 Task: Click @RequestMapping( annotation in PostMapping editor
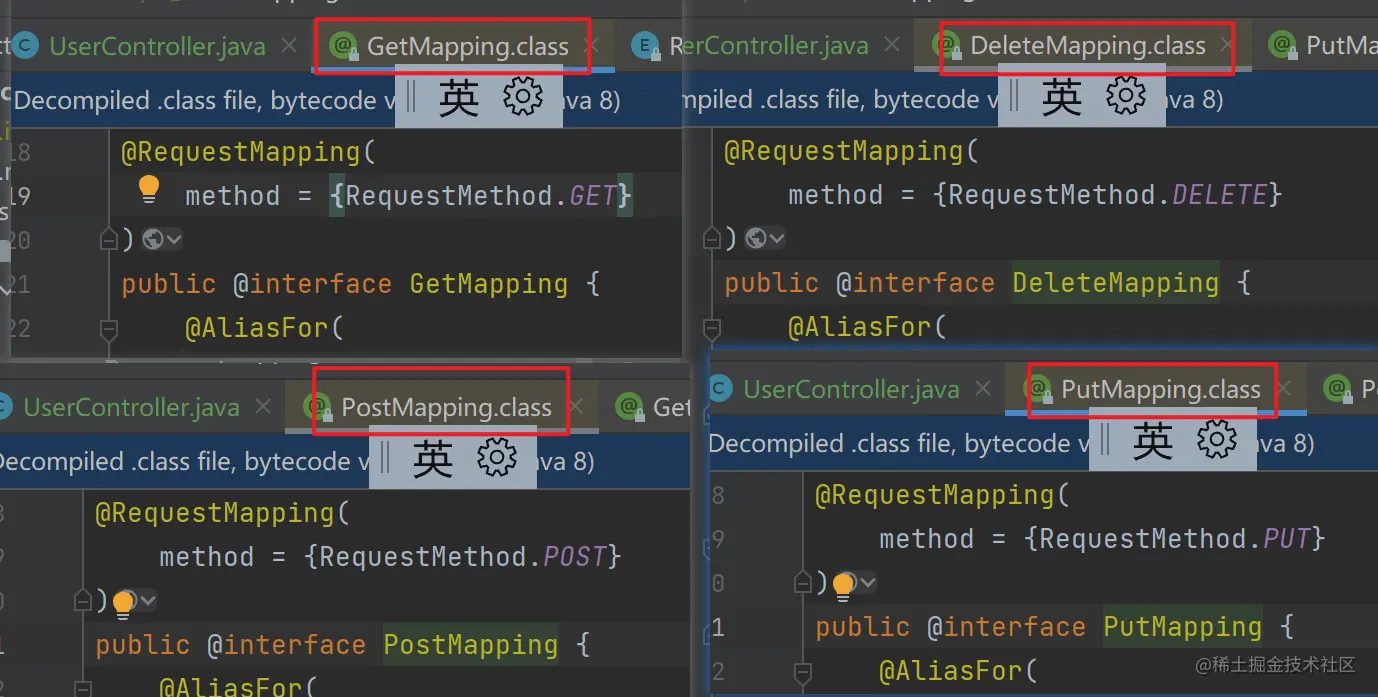pos(222,513)
